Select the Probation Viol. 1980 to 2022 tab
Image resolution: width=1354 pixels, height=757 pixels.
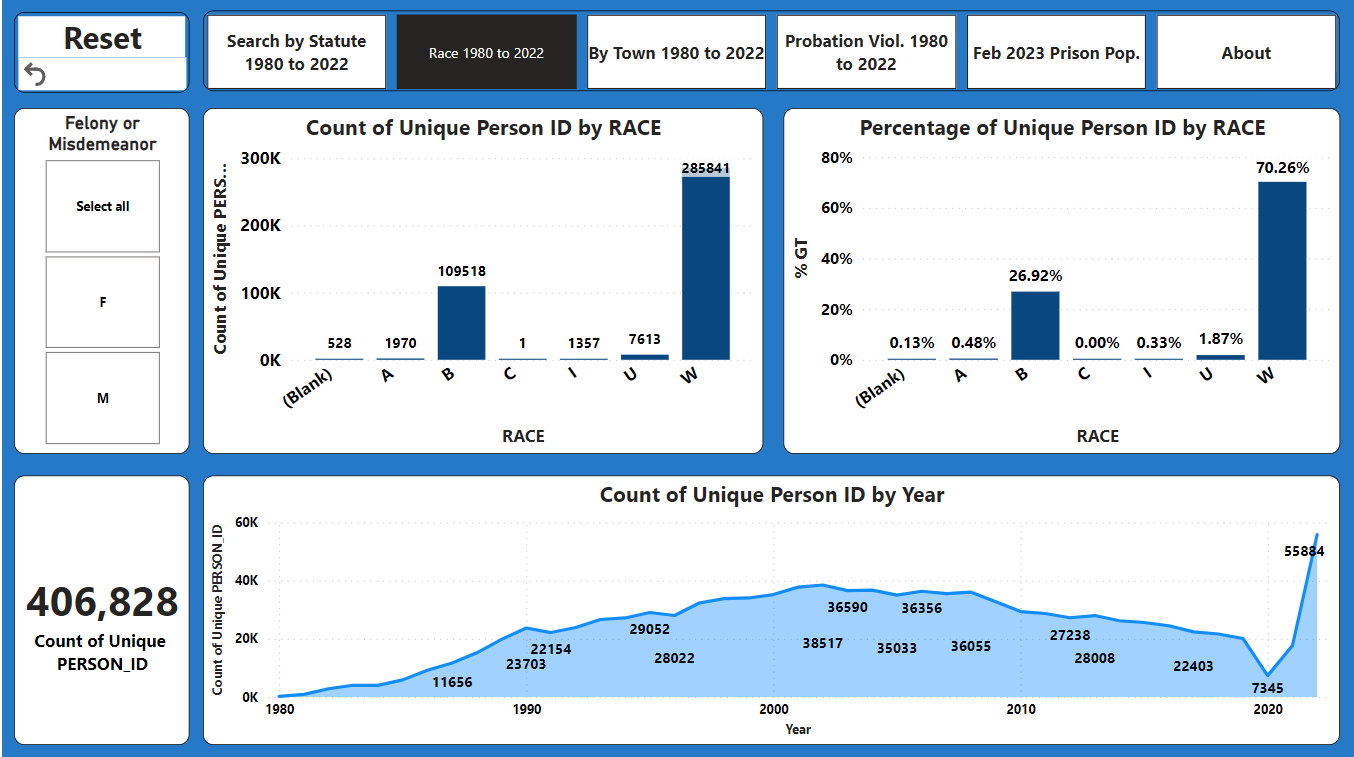click(866, 51)
